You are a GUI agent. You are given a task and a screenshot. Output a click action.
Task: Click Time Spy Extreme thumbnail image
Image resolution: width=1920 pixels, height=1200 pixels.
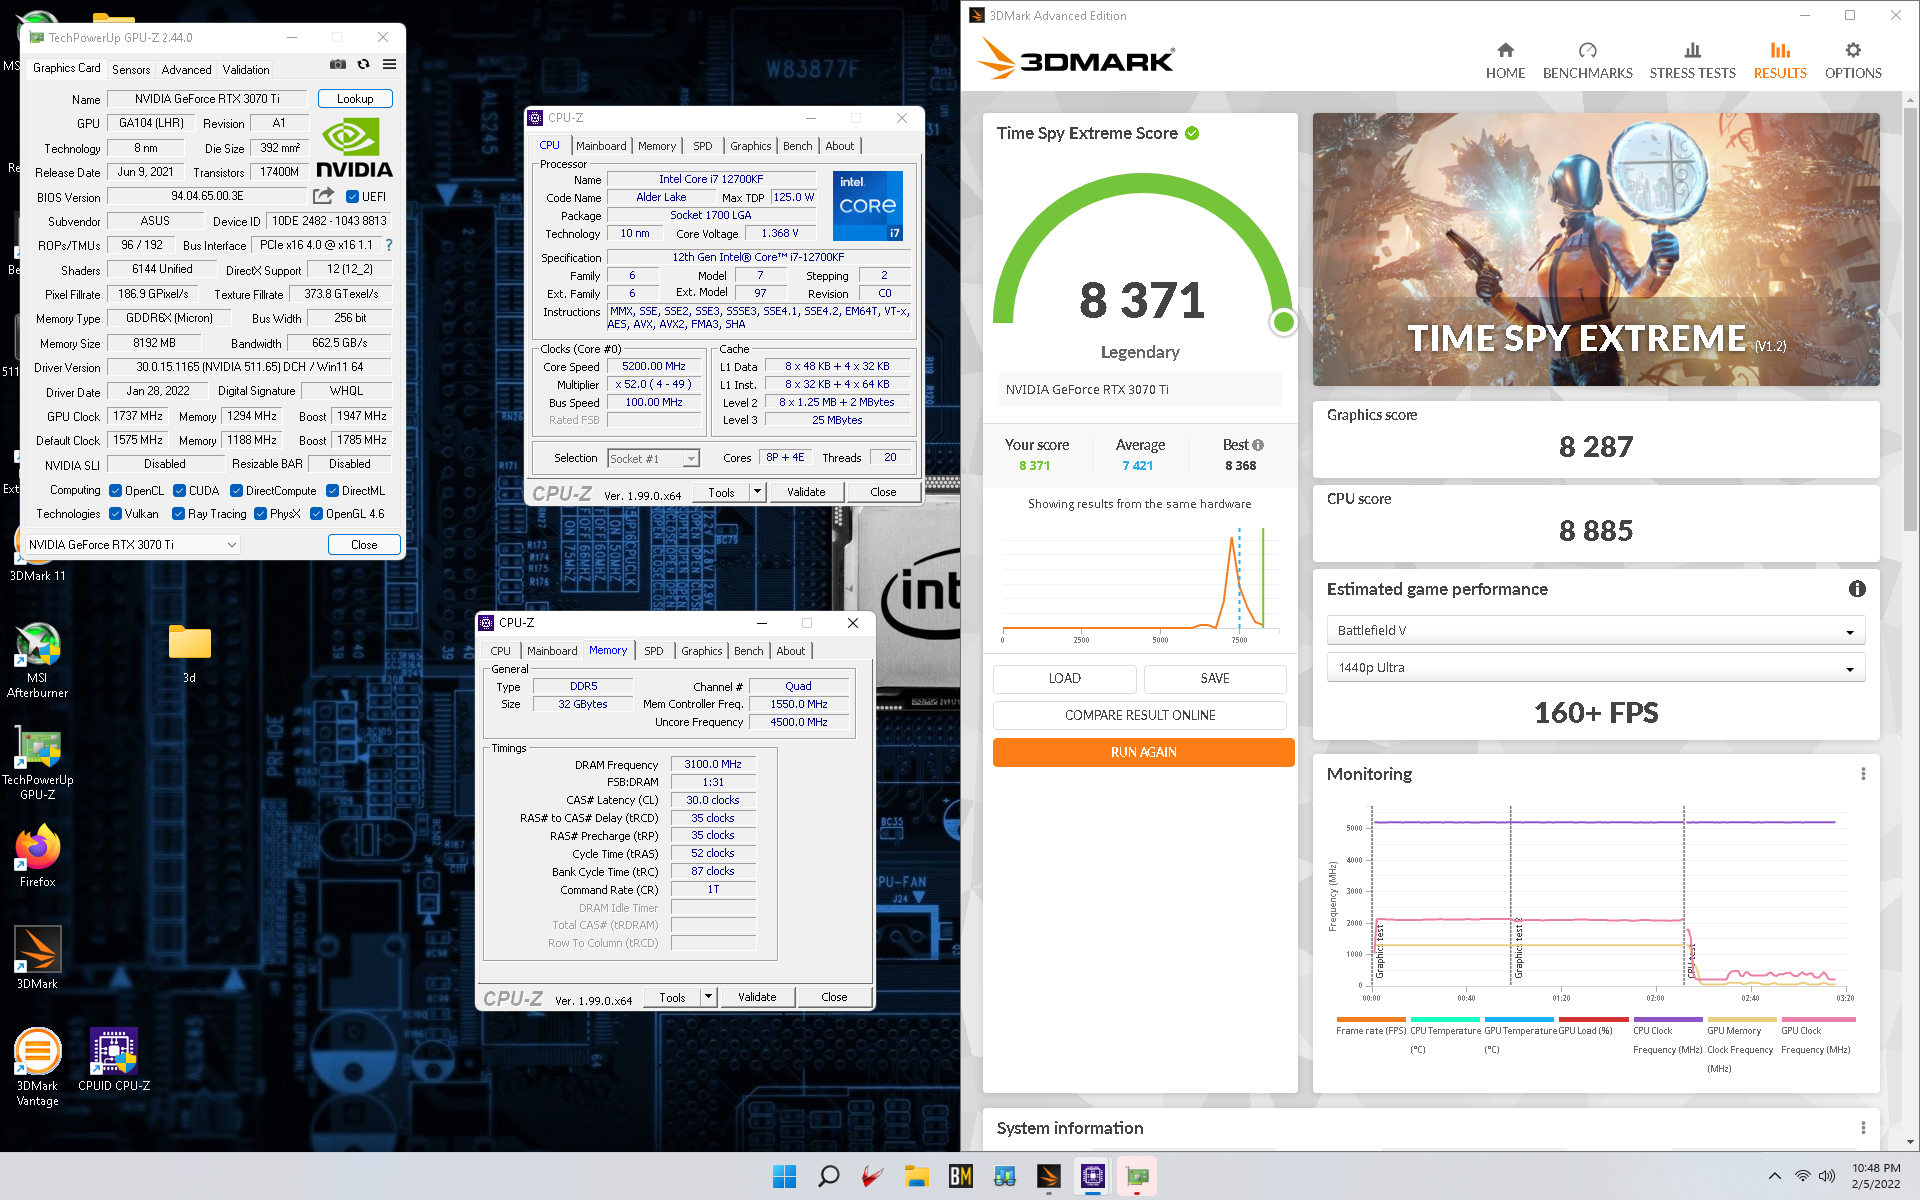[1596, 249]
